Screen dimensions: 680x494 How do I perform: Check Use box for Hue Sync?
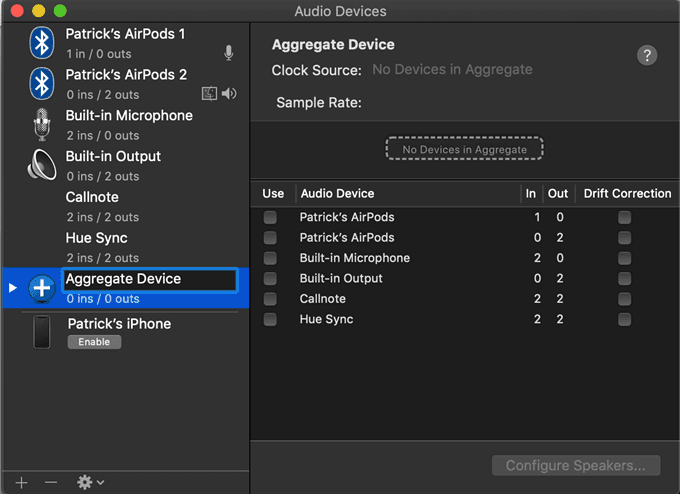pyautogui.click(x=270, y=319)
